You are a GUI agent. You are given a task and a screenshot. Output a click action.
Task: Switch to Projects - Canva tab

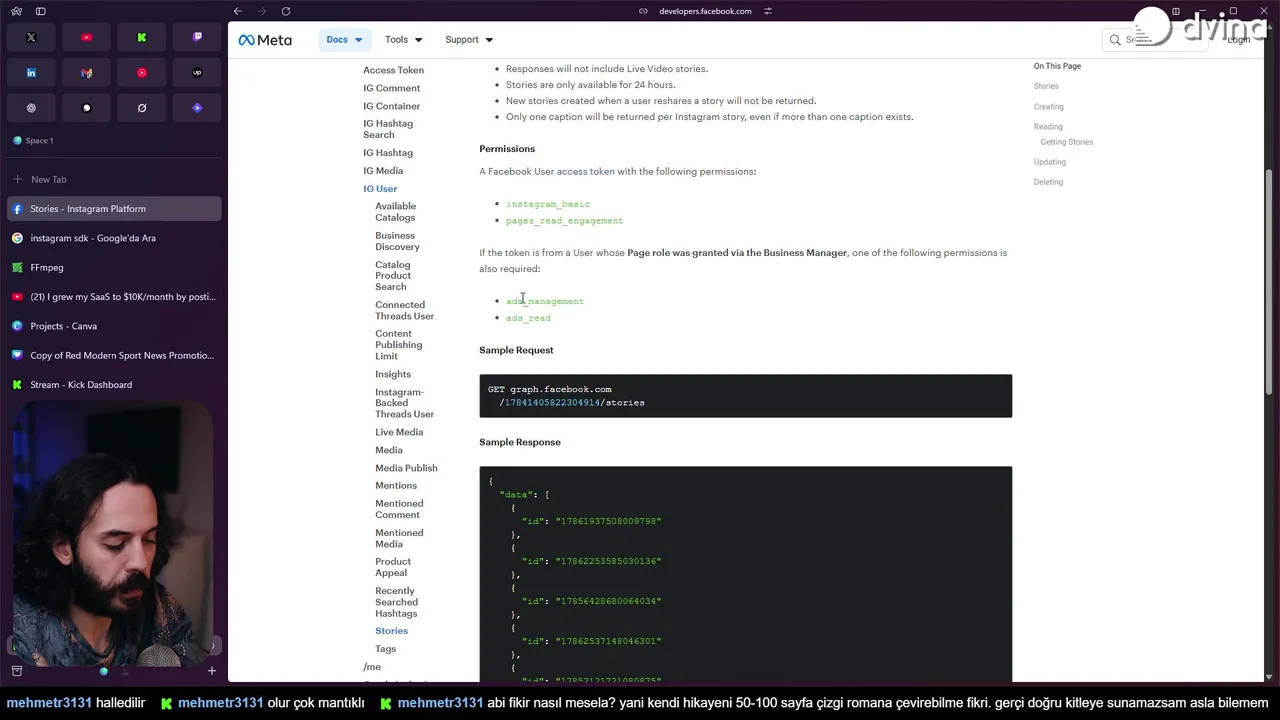[x=114, y=326]
